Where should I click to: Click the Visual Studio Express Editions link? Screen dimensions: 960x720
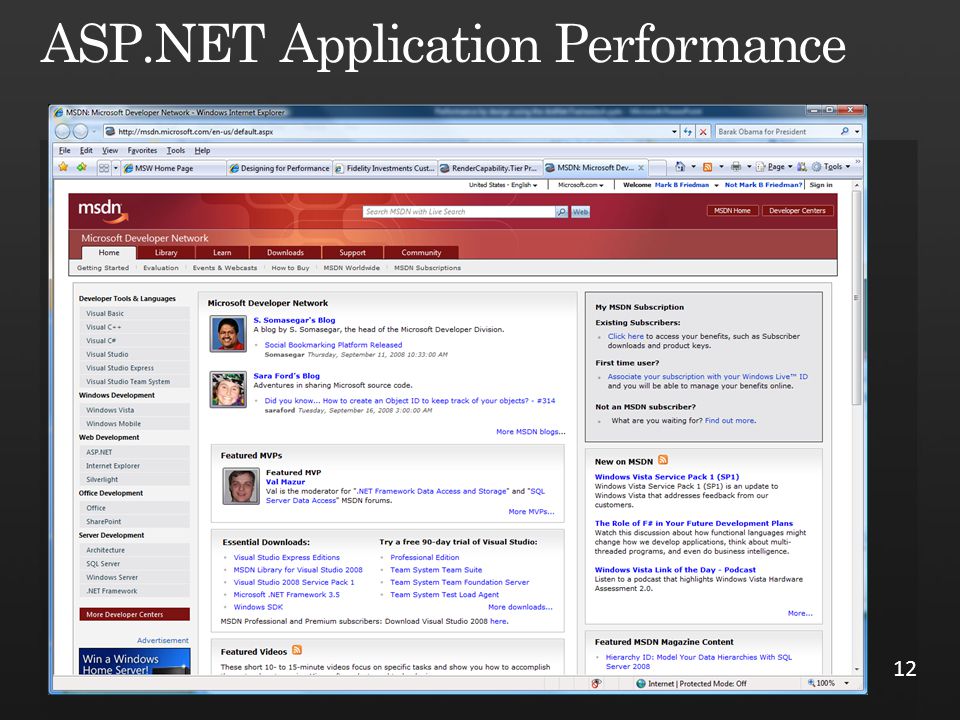coord(287,557)
